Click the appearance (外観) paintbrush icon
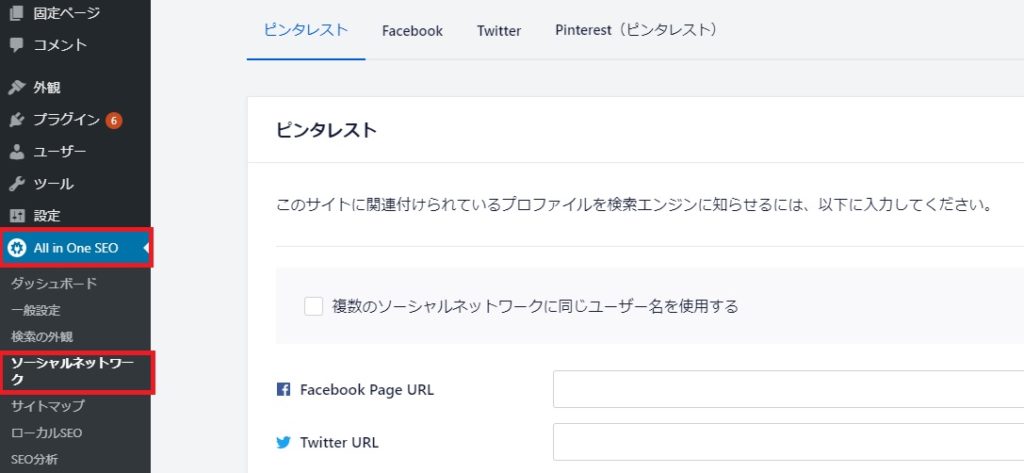Image resolution: width=1024 pixels, height=473 pixels. click(x=16, y=87)
